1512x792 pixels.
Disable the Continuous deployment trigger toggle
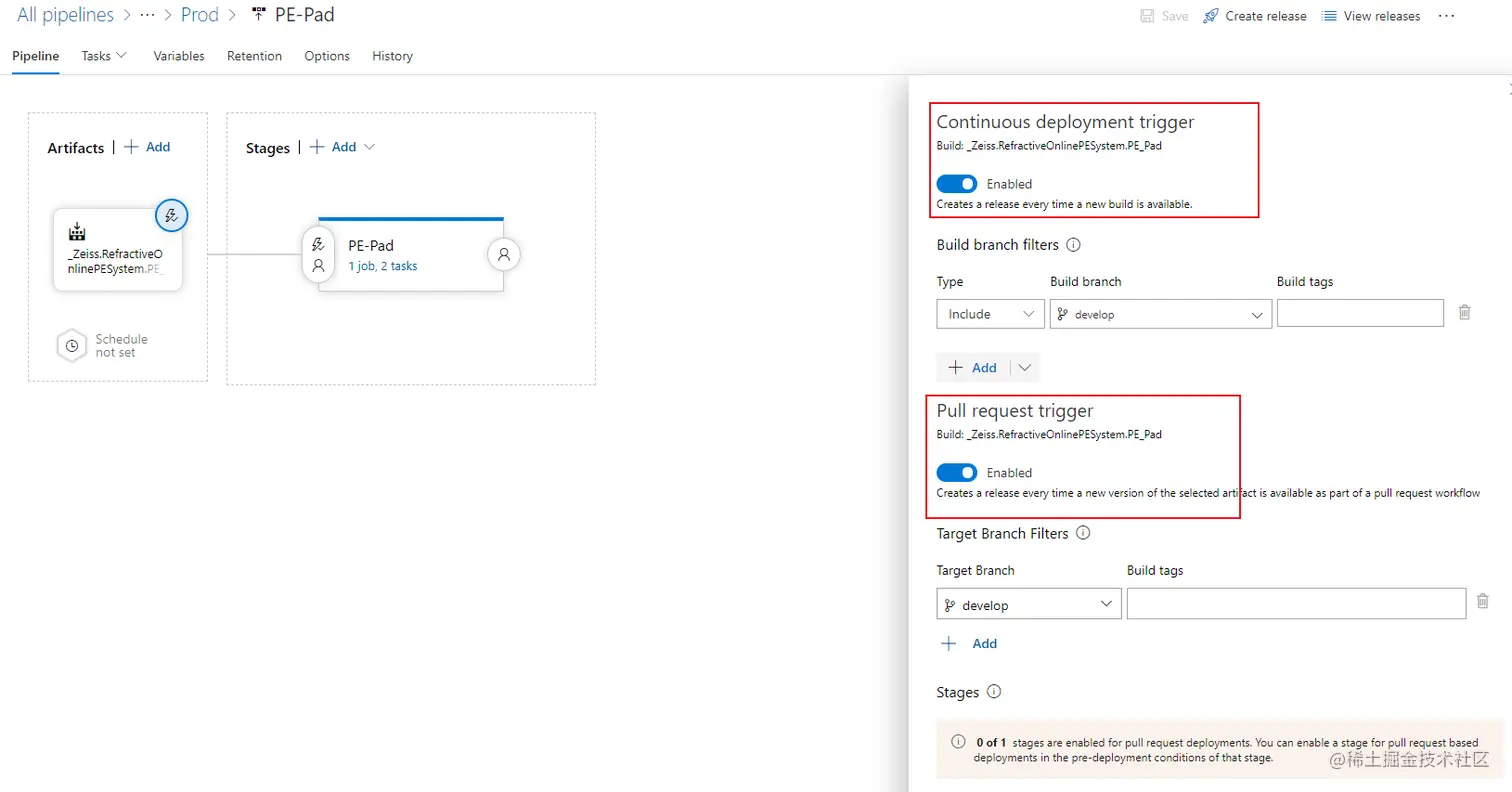tap(957, 184)
